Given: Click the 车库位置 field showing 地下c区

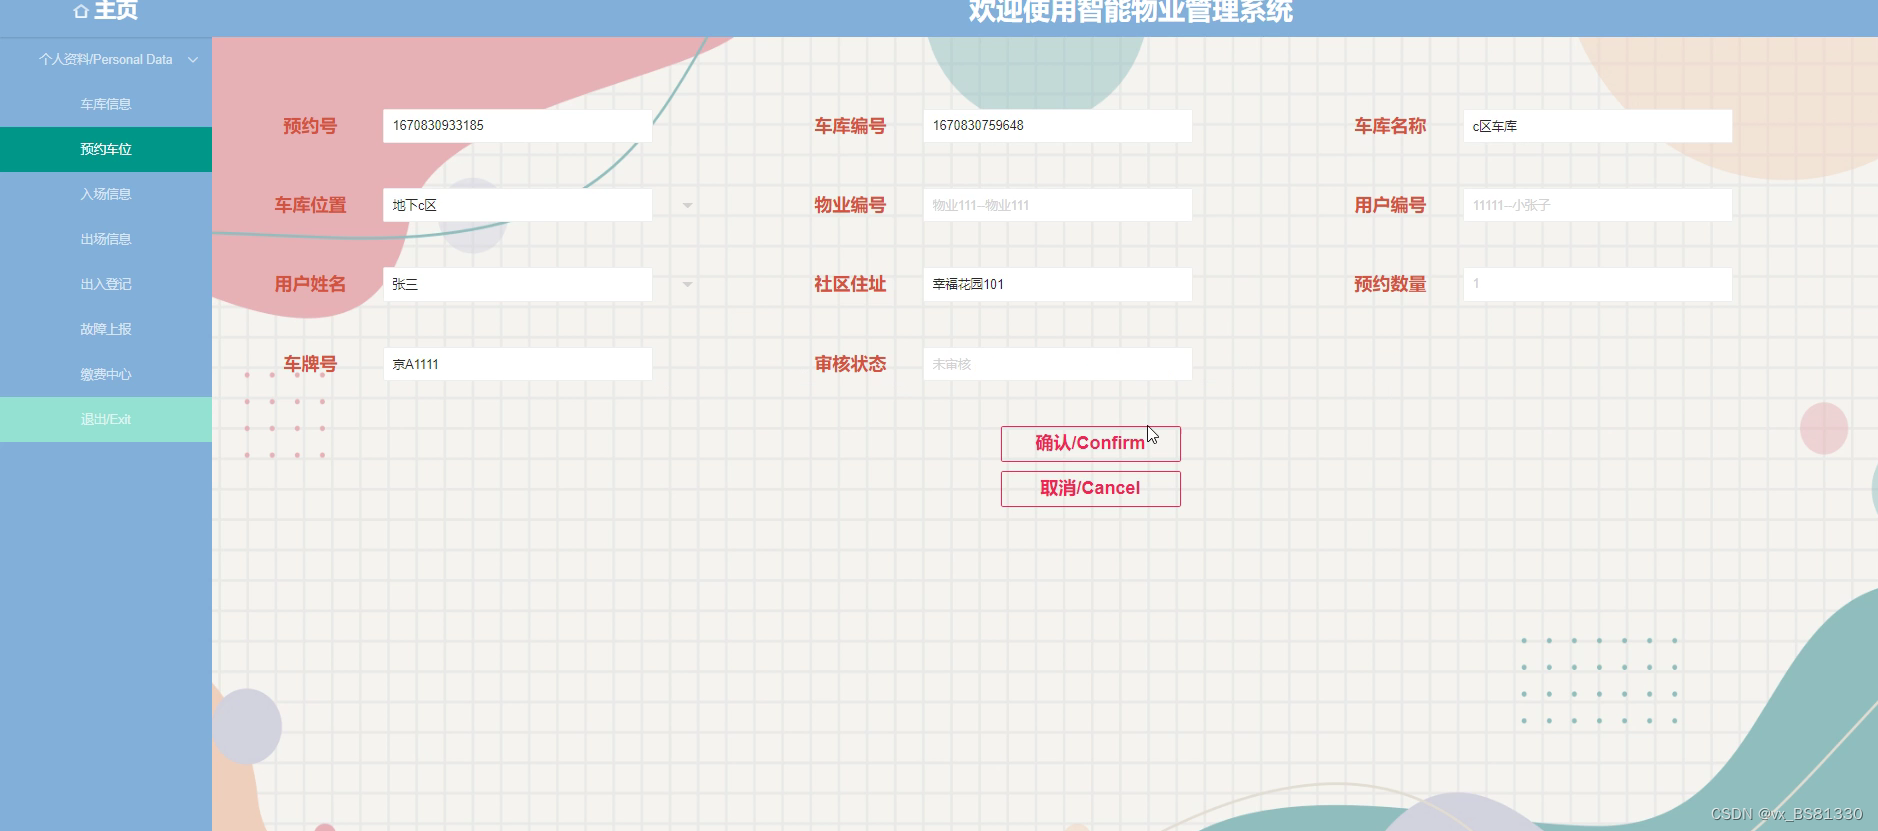Looking at the screenshot, I should (x=517, y=205).
